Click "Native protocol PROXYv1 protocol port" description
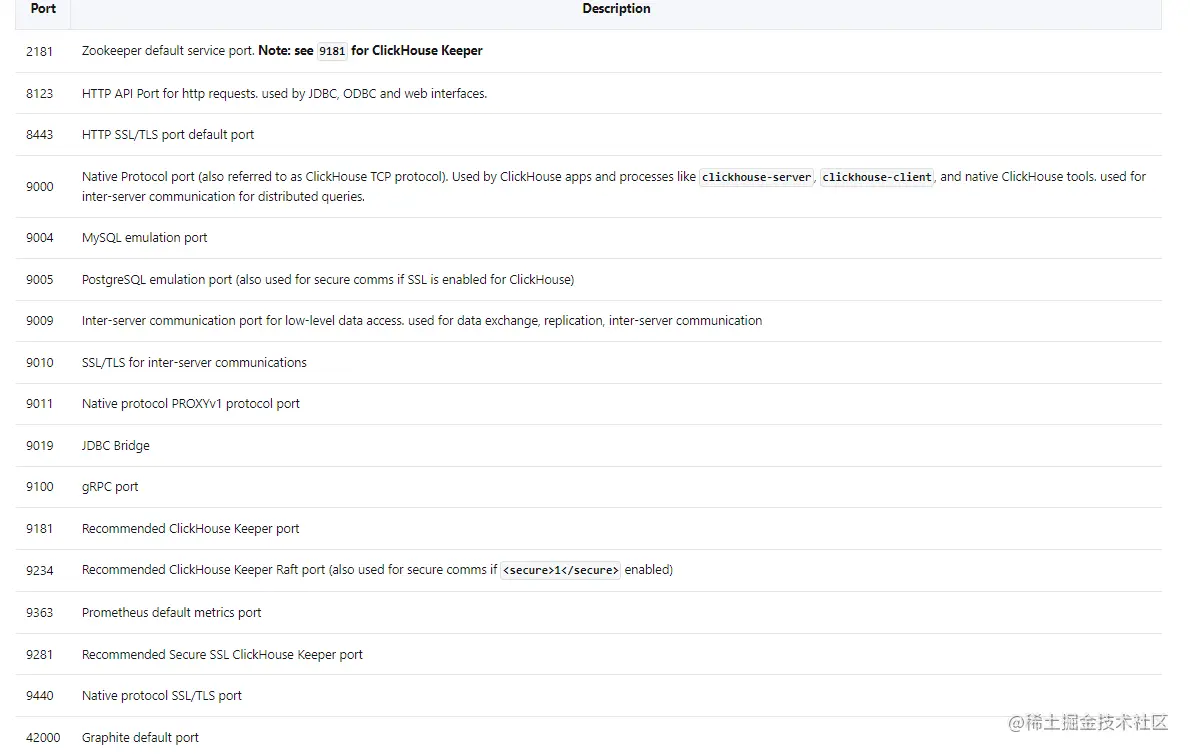Viewport: 1190px width, 754px height. 191,404
